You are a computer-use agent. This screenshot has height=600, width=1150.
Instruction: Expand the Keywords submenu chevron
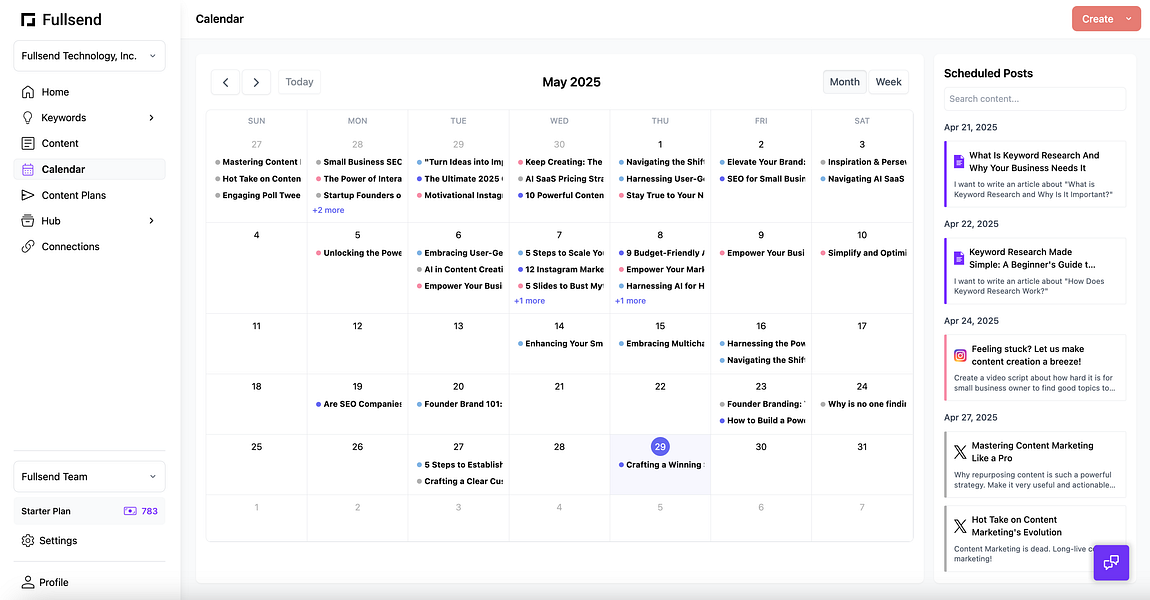click(x=152, y=117)
